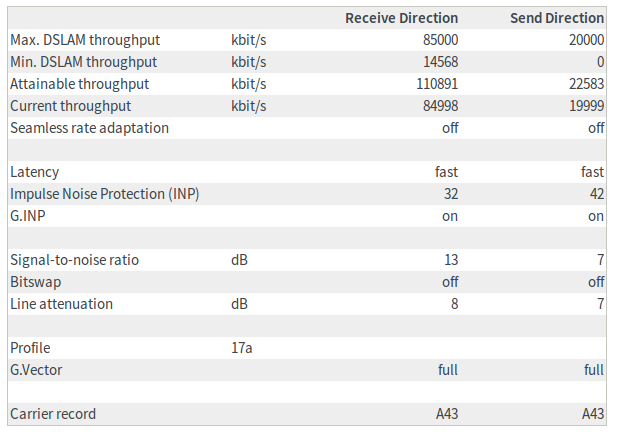
Task: Click the Receive Direction column header
Action: [x=401, y=18]
